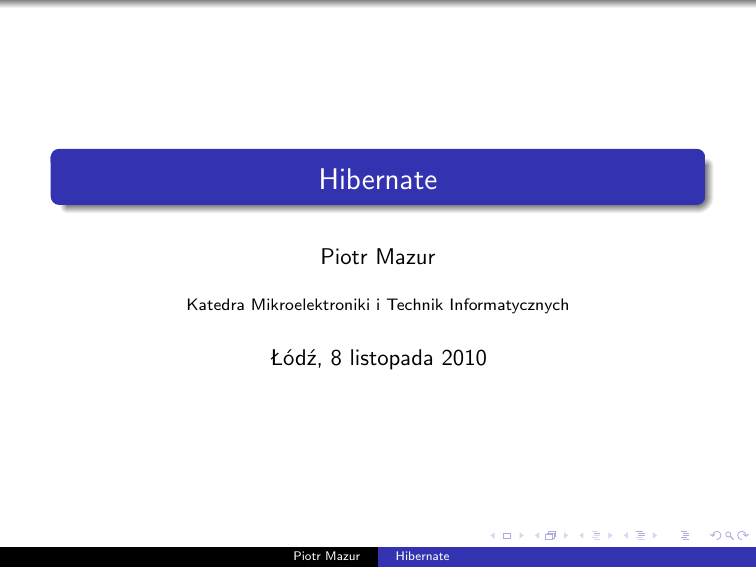Click the slide box navigation icon
This screenshot has height=567, width=756.
click(x=507, y=537)
